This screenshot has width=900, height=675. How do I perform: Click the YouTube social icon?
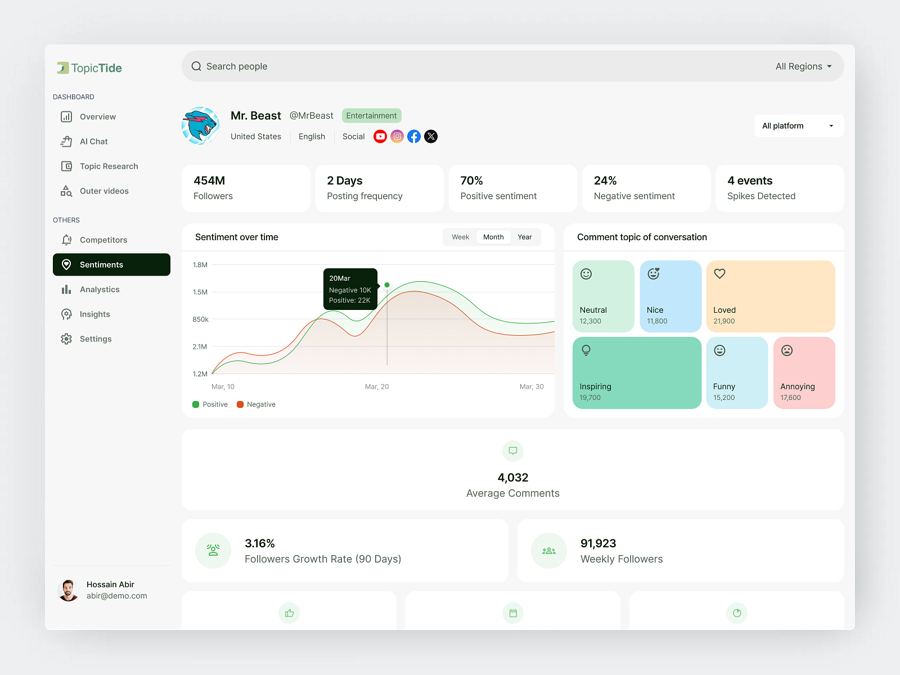point(380,136)
